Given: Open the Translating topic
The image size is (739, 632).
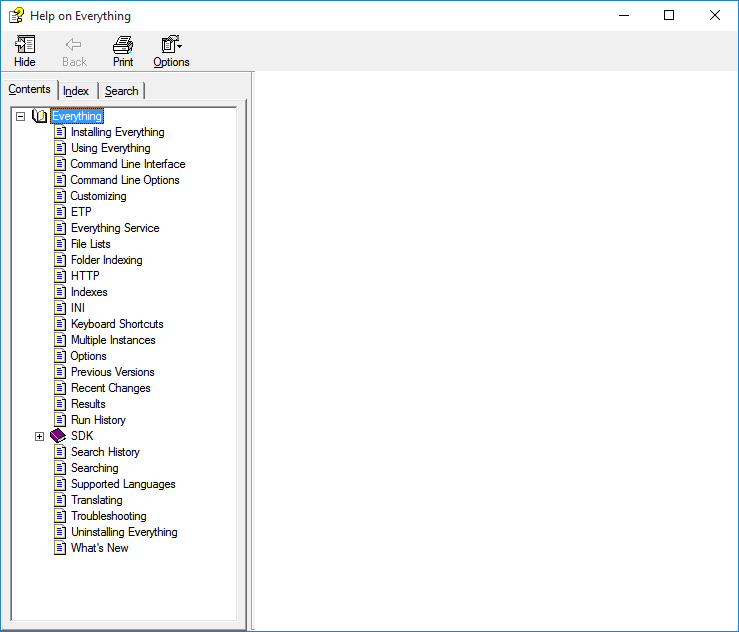Looking at the screenshot, I should (x=97, y=500).
